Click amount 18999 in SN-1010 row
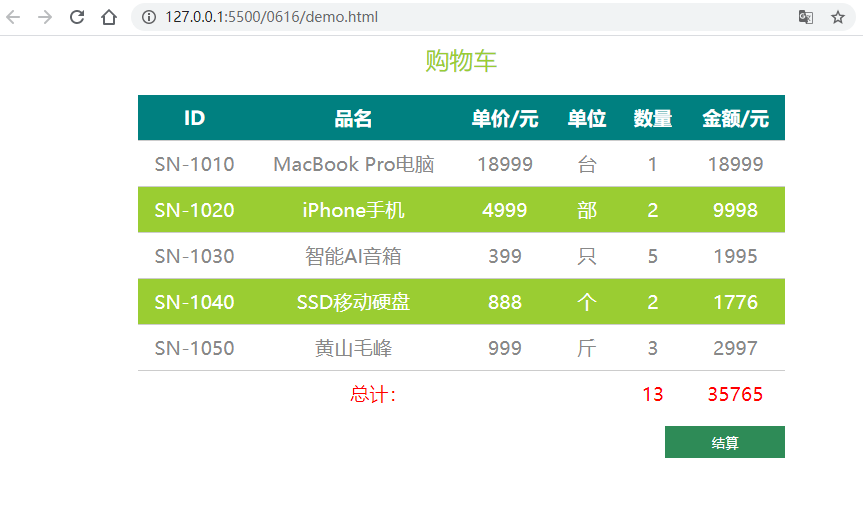The image size is (863, 505). pyautogui.click(x=735, y=164)
